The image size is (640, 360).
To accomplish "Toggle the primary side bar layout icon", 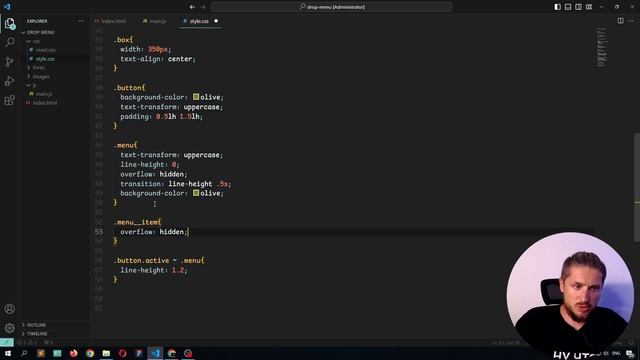I will point(558,7).
